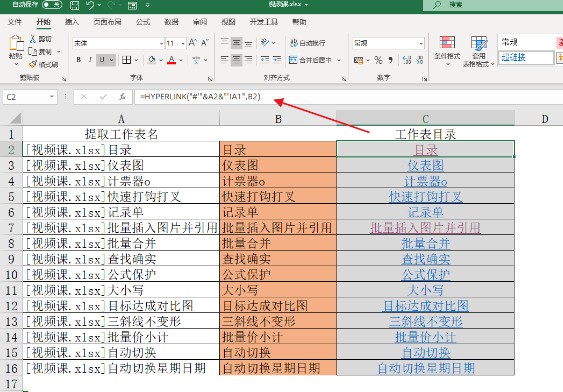The height and width of the screenshot is (392, 563).
Task: Click the Undo arrow icon
Action: pos(90,5)
